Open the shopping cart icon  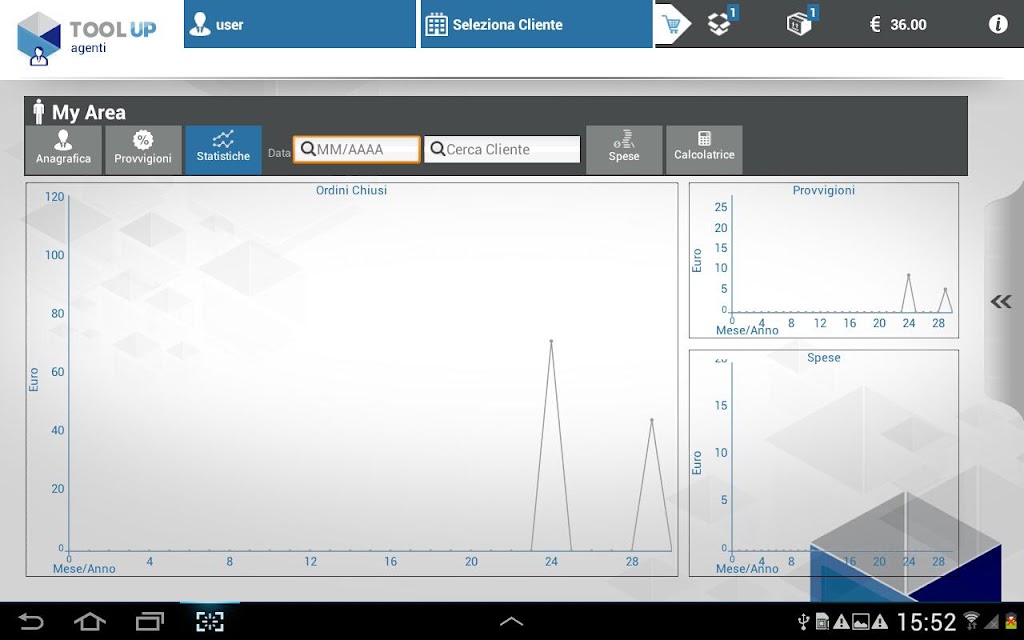pos(671,25)
